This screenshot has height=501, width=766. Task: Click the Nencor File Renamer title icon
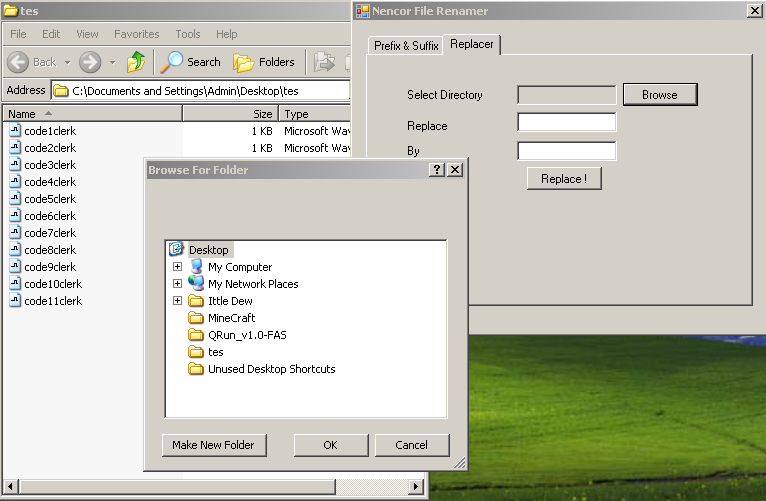coord(362,11)
